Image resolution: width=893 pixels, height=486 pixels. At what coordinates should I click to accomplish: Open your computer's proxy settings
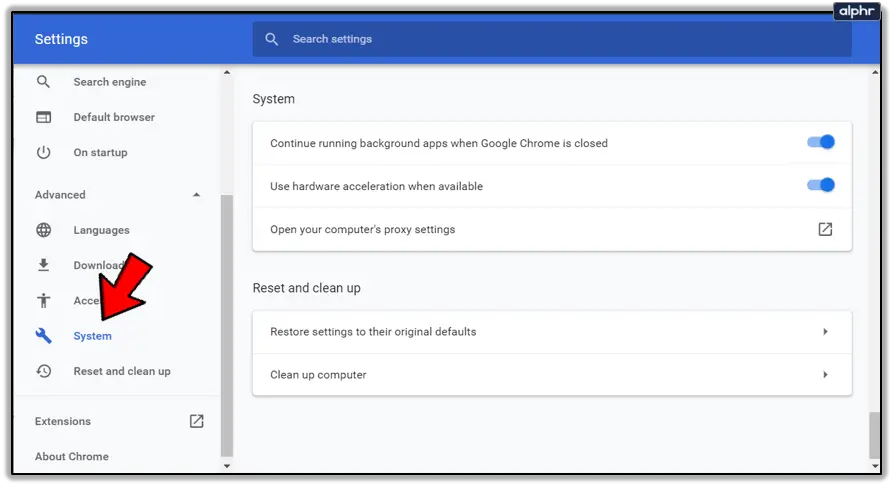[x=362, y=229]
